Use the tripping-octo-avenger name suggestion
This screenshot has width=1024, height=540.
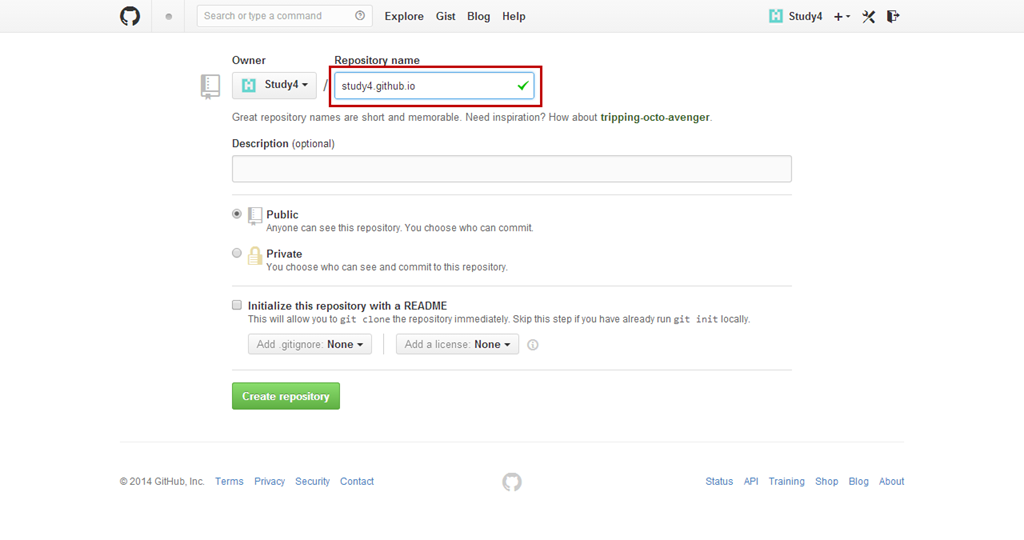654,118
